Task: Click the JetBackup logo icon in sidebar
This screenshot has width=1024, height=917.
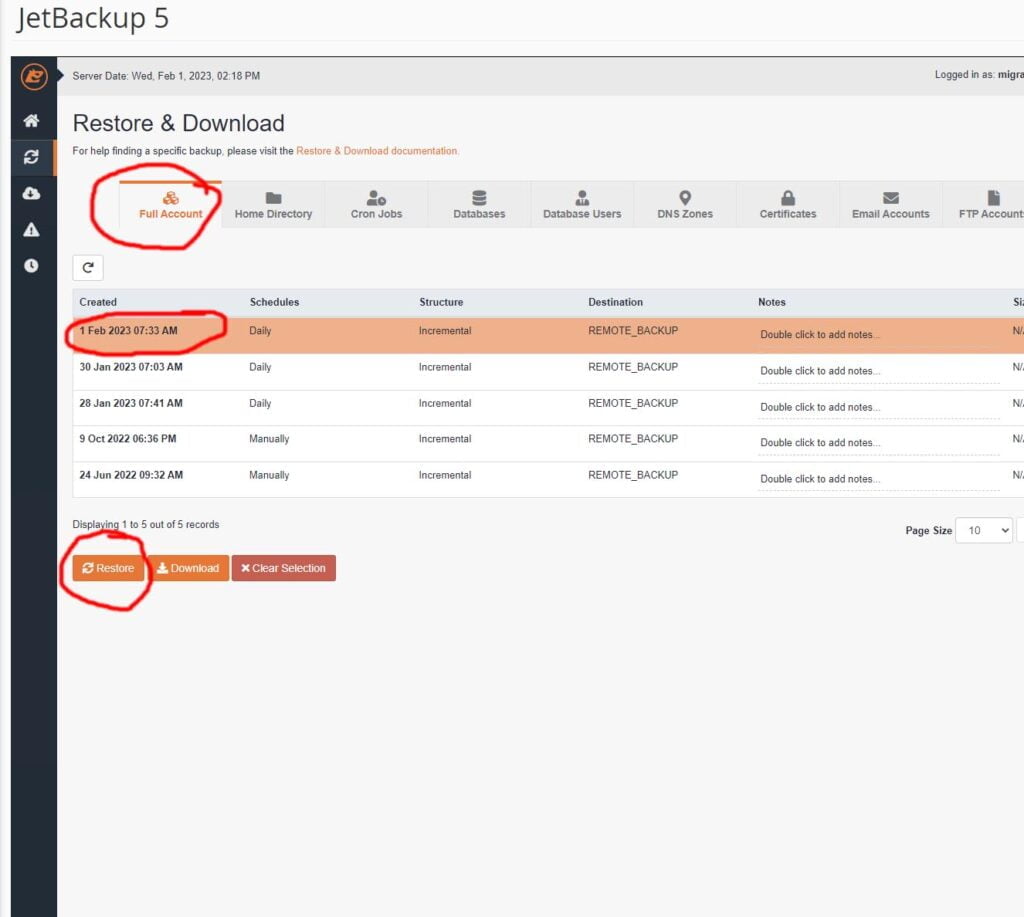Action: point(33,77)
